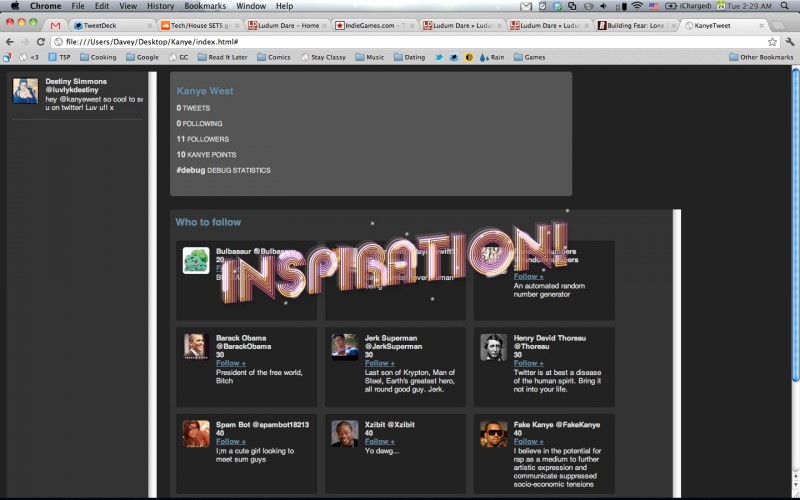Viewport: 800px width, 500px height.
Task: Open the History menu
Action: [x=160, y=6]
